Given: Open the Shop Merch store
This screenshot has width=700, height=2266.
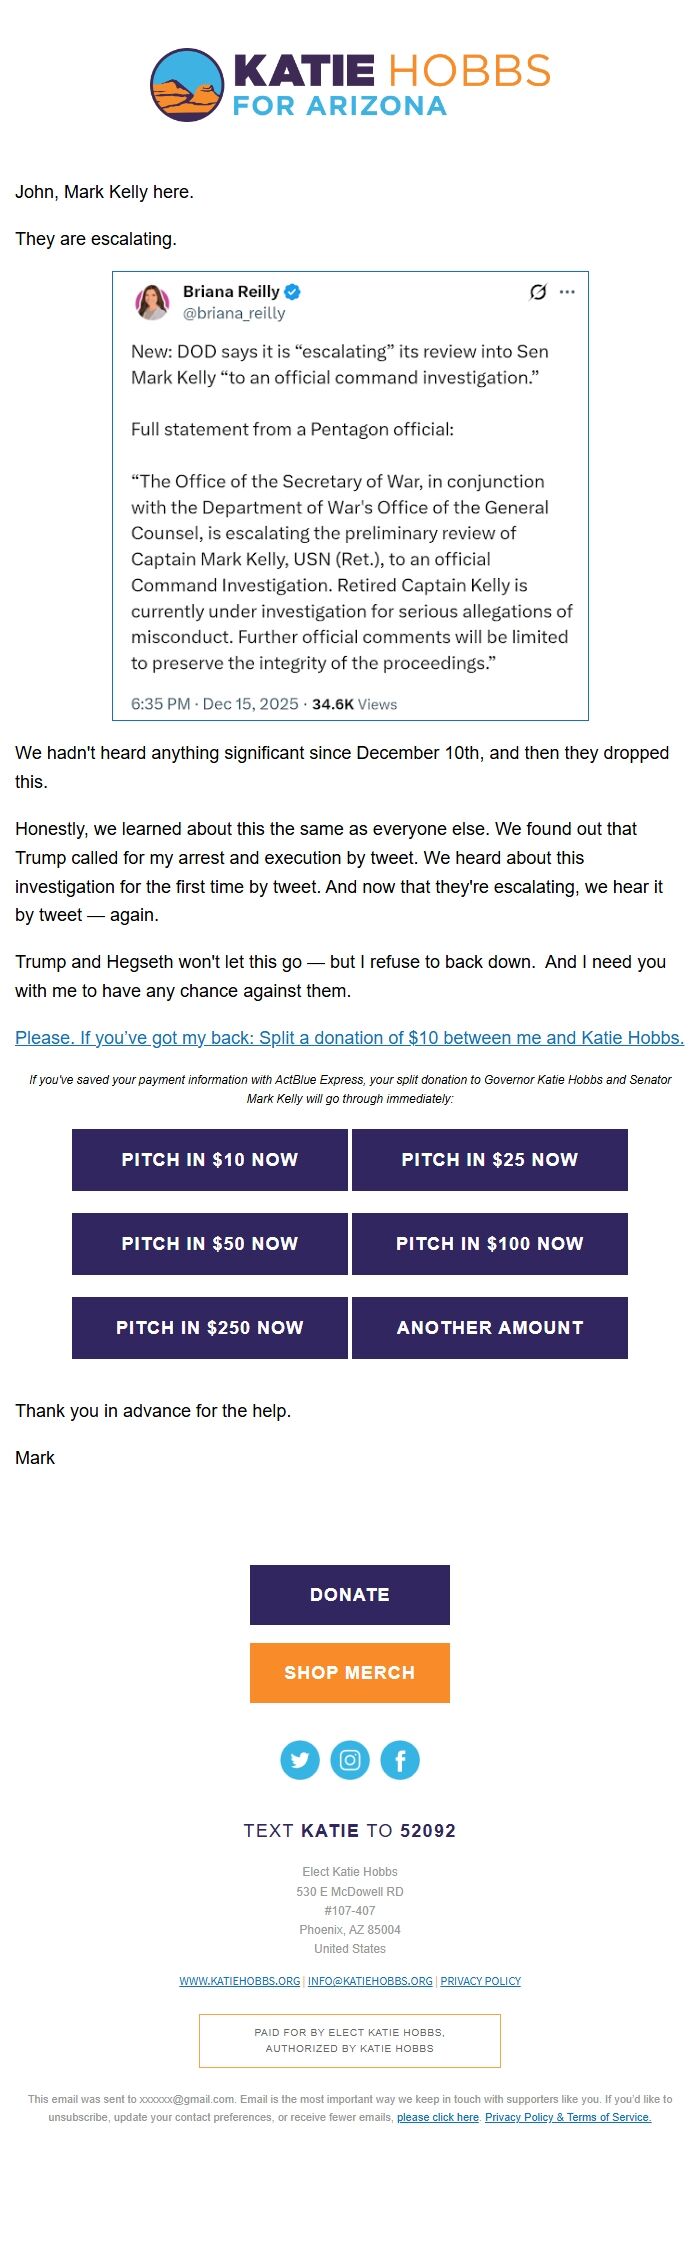Looking at the screenshot, I should (349, 1672).
